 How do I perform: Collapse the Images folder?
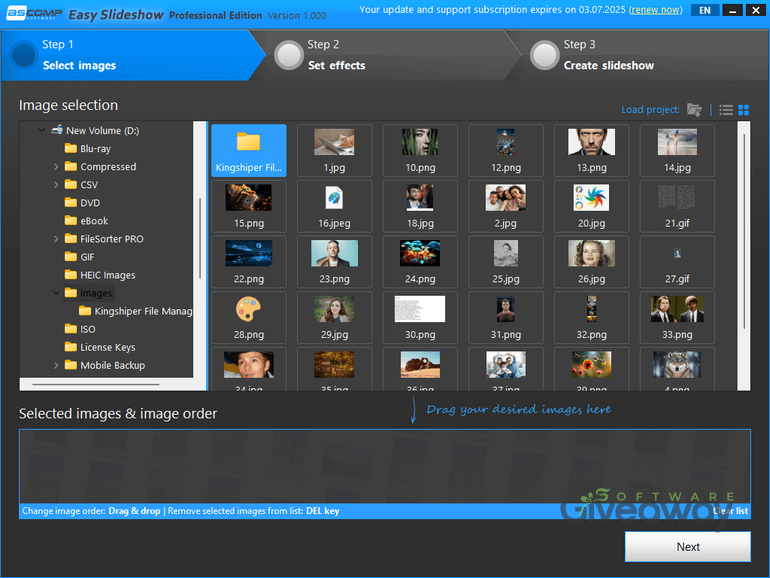(56, 293)
